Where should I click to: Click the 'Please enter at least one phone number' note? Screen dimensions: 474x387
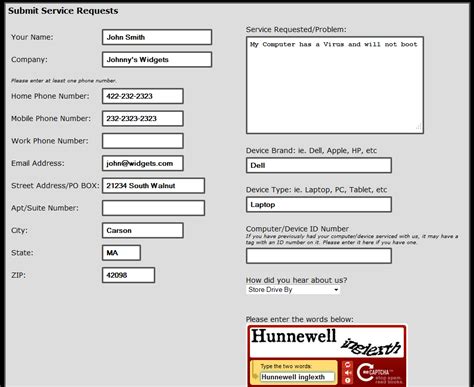[63, 81]
